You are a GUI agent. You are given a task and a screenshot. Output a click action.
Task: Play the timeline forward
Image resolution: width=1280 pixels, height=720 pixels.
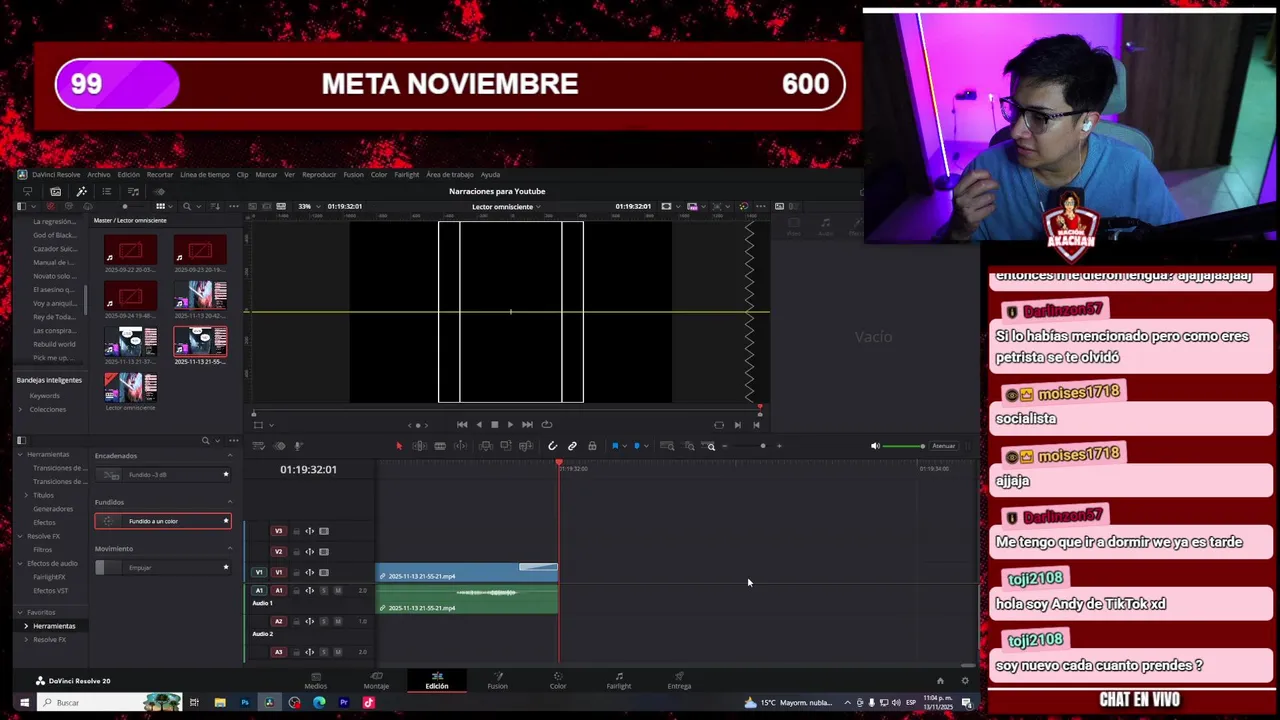(510, 425)
